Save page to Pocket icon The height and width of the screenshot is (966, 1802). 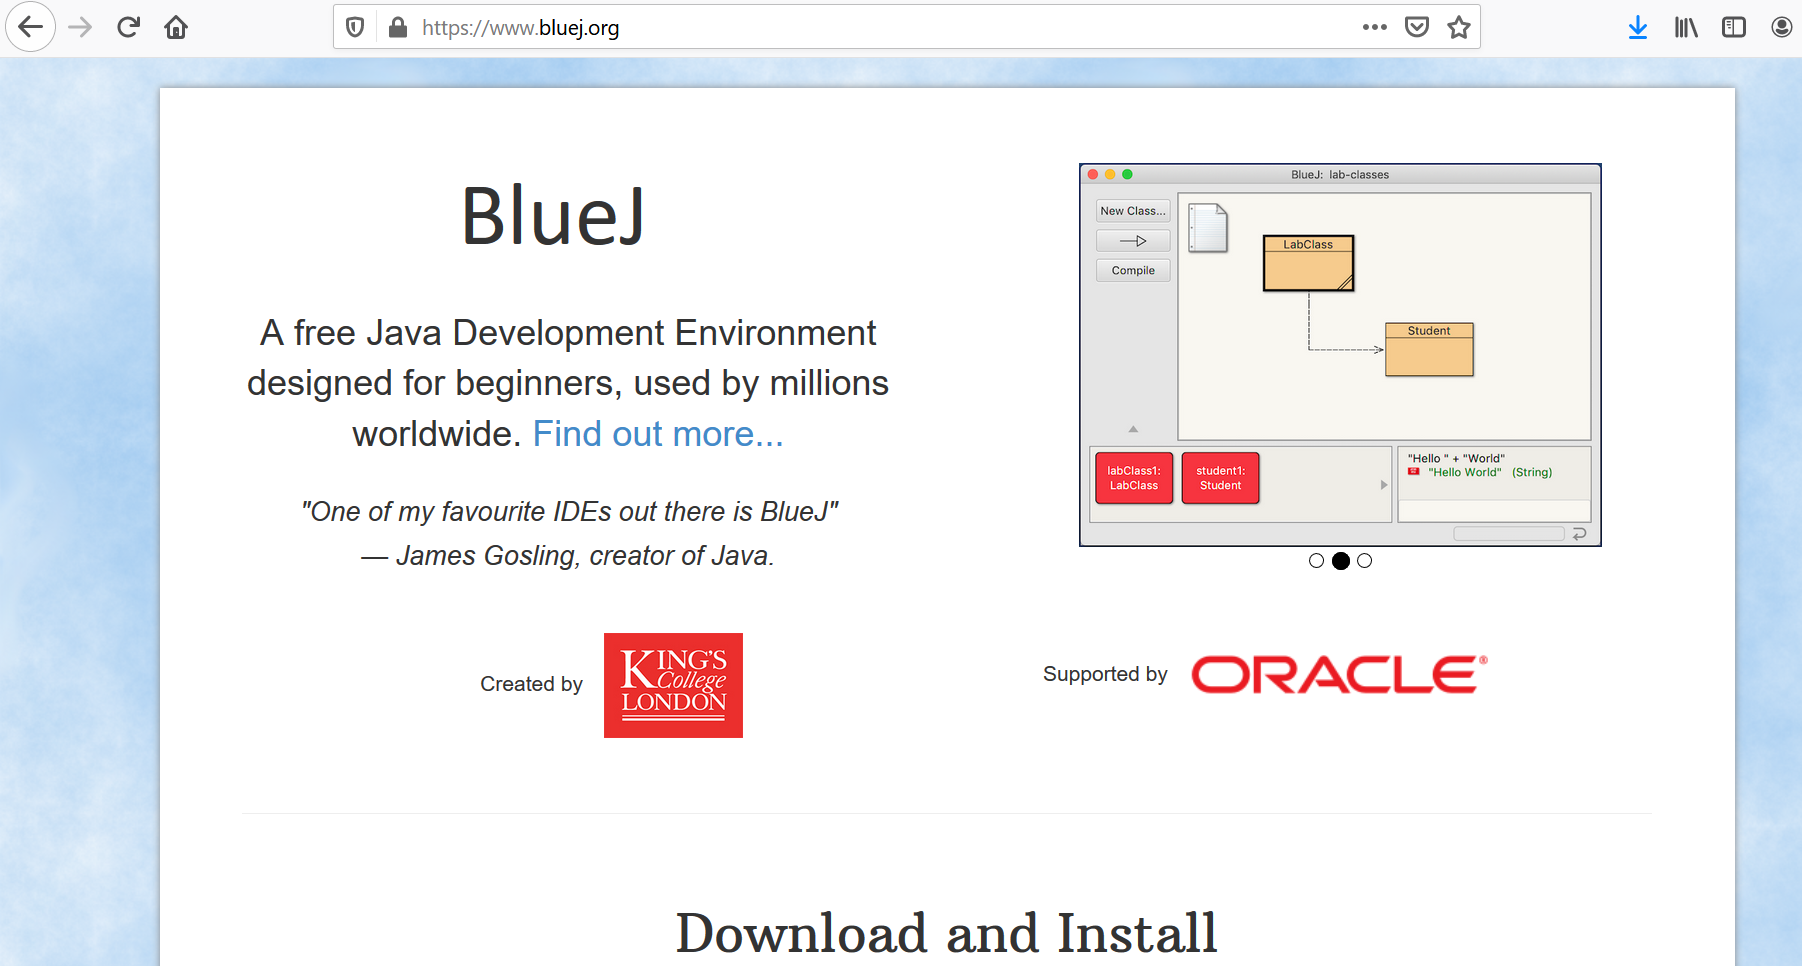click(1416, 27)
